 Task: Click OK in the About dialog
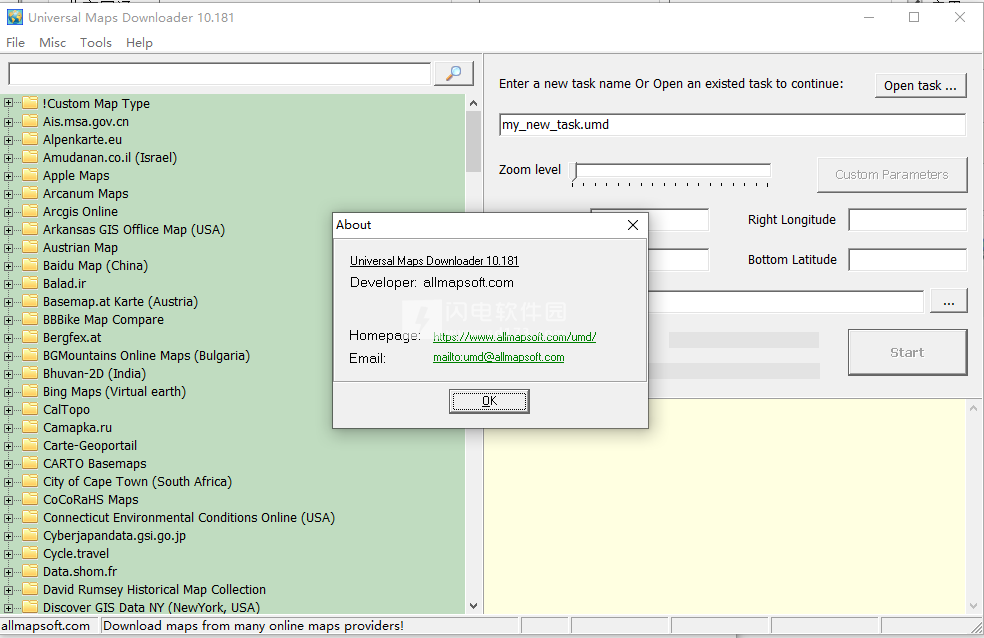click(489, 401)
